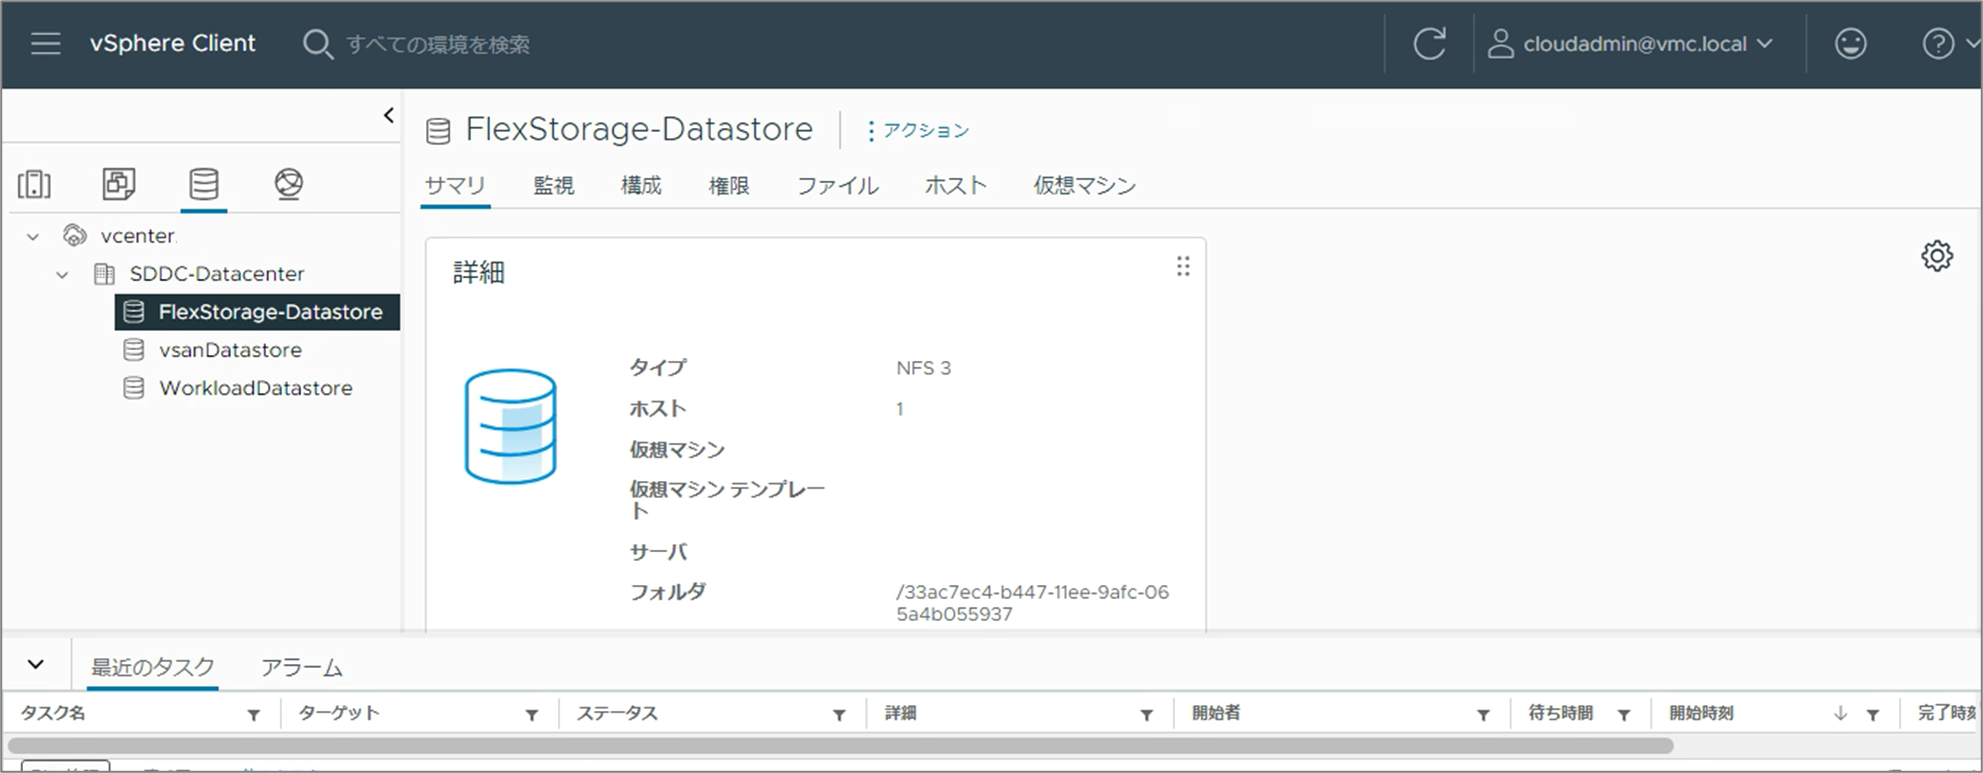Click the user account icon
The height and width of the screenshot is (773, 1983).
[1500, 44]
